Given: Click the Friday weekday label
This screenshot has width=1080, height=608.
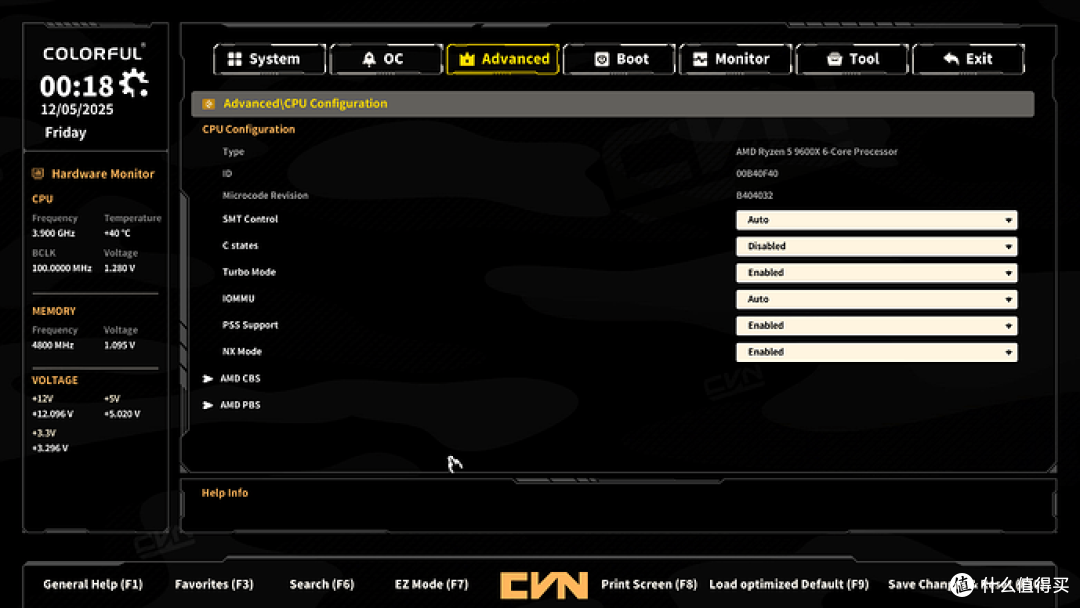Looking at the screenshot, I should click(65, 132).
